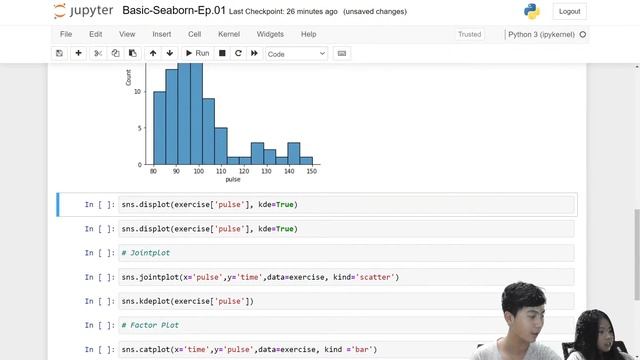Viewport: 640px width, 360px height.
Task: Run the selected cell
Action: 198,53
